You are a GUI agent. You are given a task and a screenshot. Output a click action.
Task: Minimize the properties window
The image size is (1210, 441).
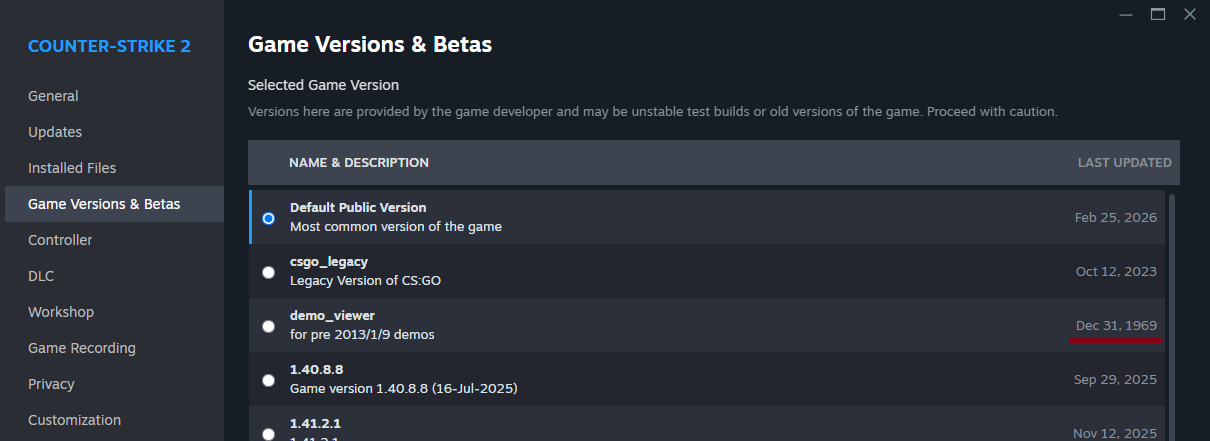1127,14
